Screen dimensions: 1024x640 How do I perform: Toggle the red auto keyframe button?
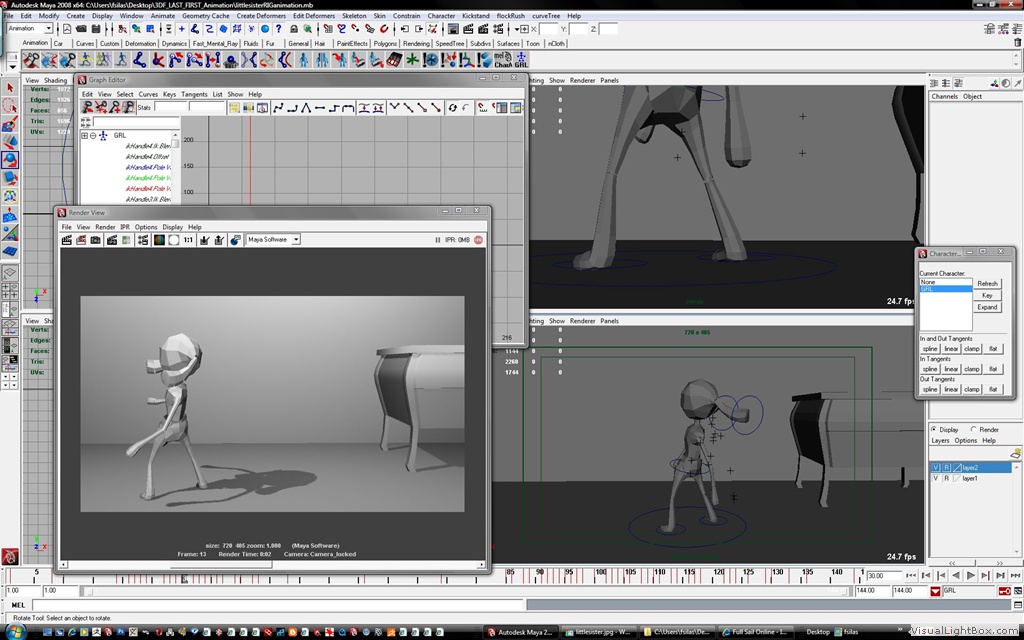point(1004,591)
